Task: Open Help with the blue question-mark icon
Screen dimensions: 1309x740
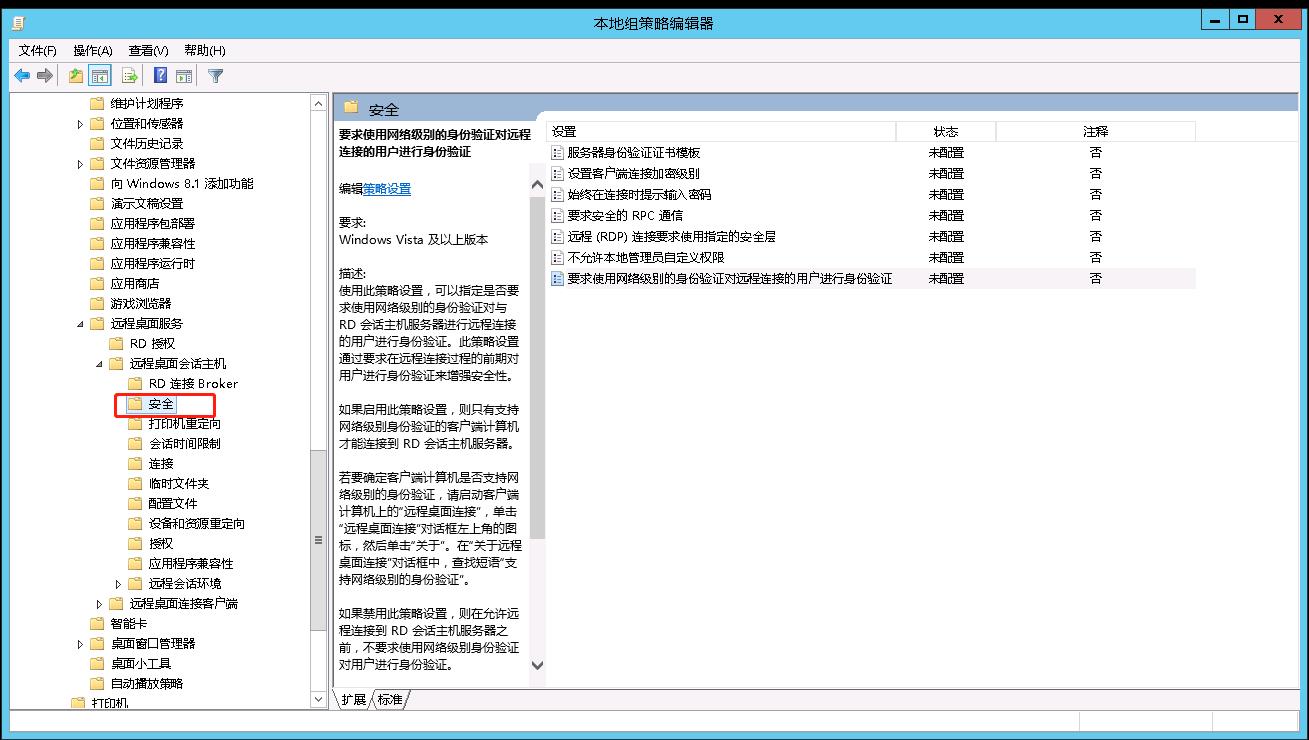Action: [160, 76]
